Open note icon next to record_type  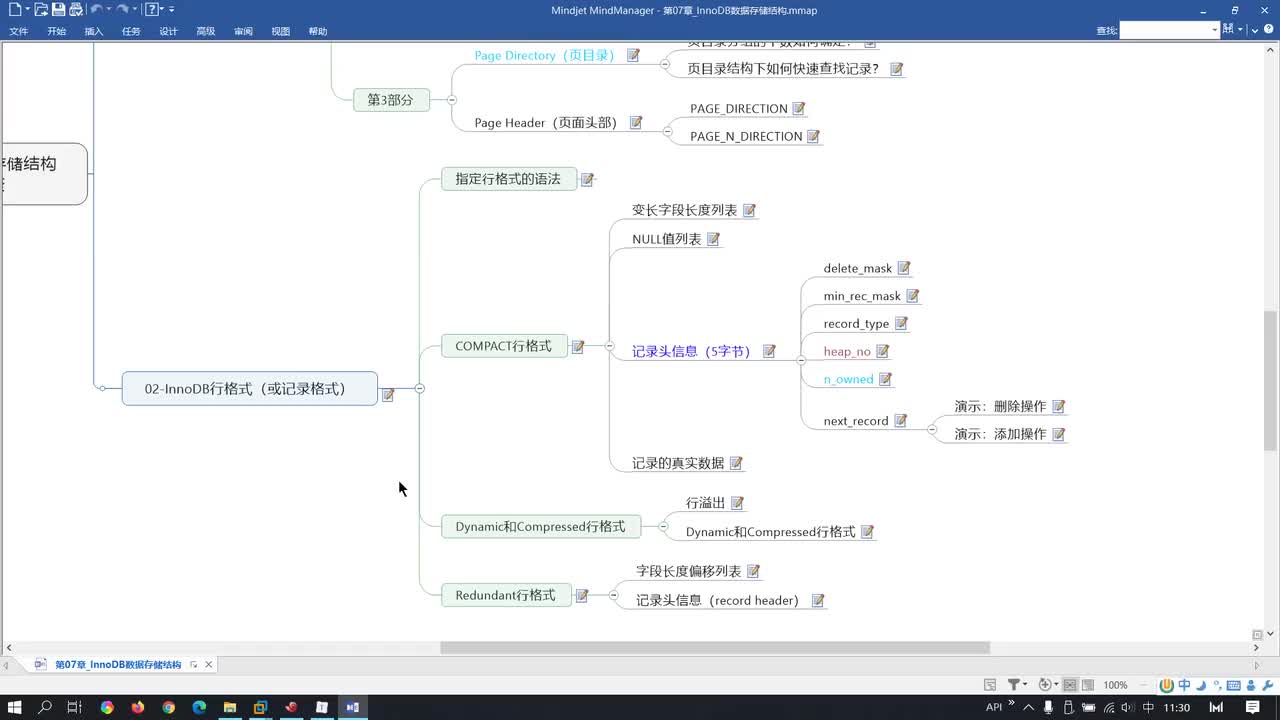coord(901,324)
